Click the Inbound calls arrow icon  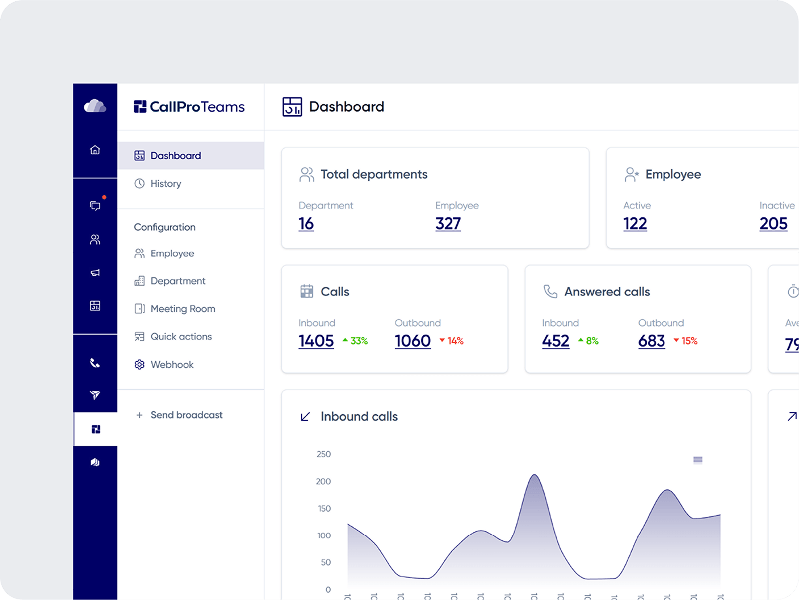pos(305,417)
